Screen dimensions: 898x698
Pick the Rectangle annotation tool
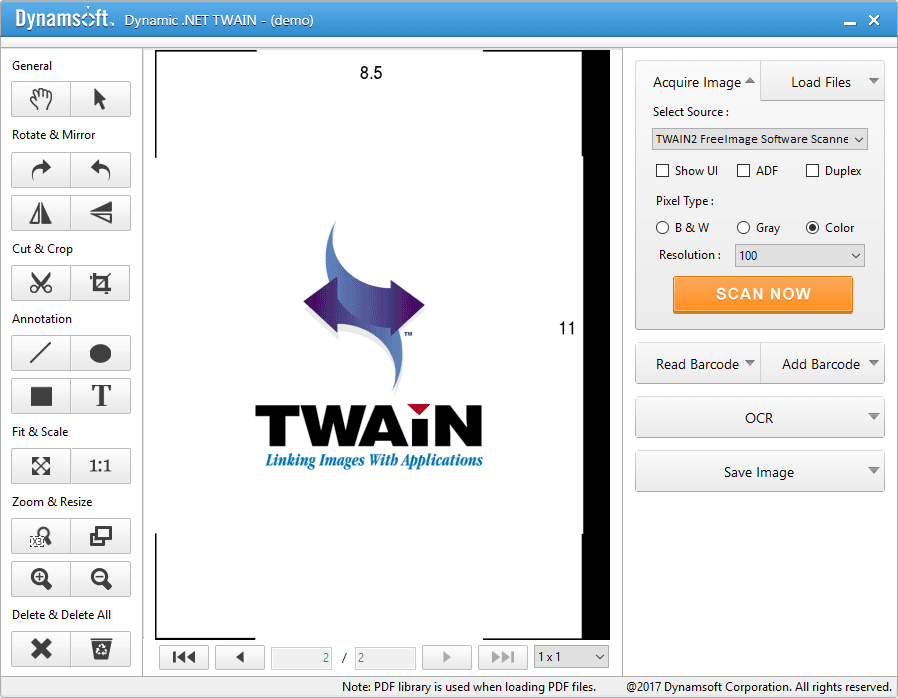(41, 396)
